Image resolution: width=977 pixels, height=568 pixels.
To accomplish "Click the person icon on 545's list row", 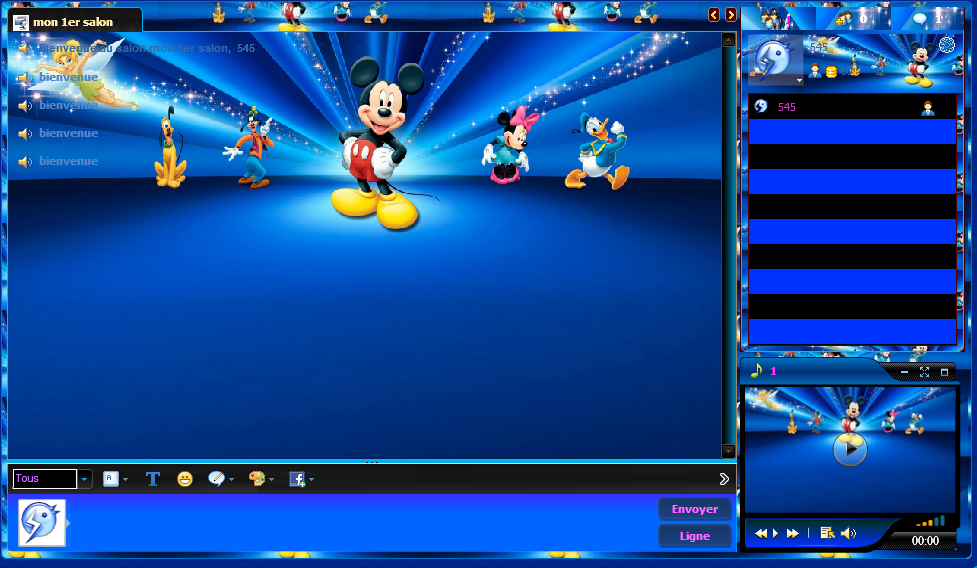I will tap(928, 108).
